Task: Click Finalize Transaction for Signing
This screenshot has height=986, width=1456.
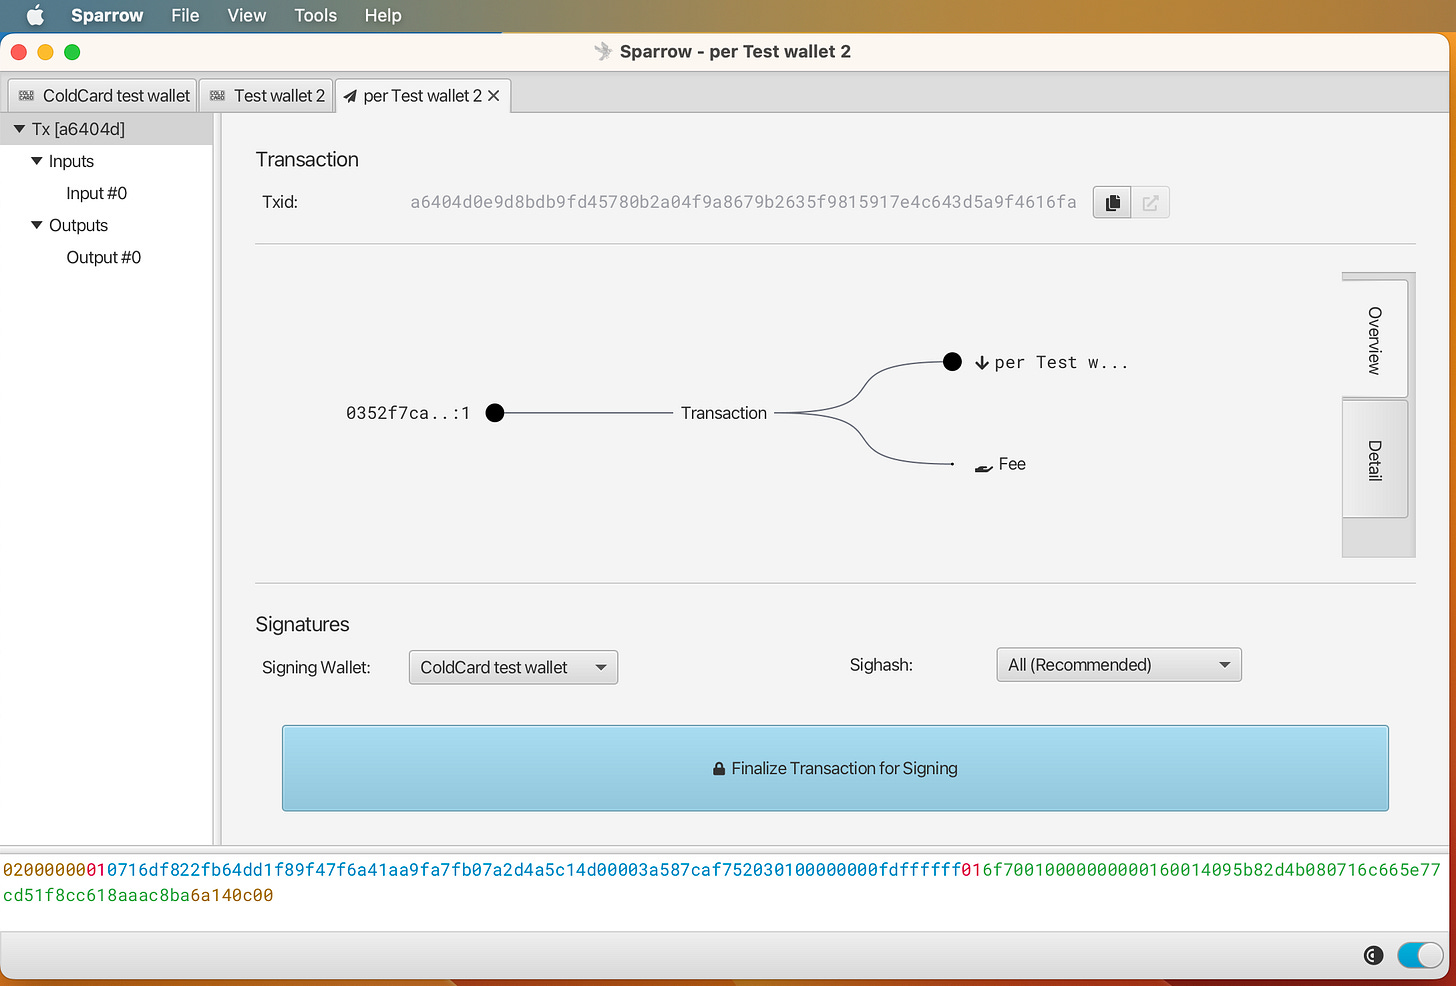Action: click(x=835, y=768)
